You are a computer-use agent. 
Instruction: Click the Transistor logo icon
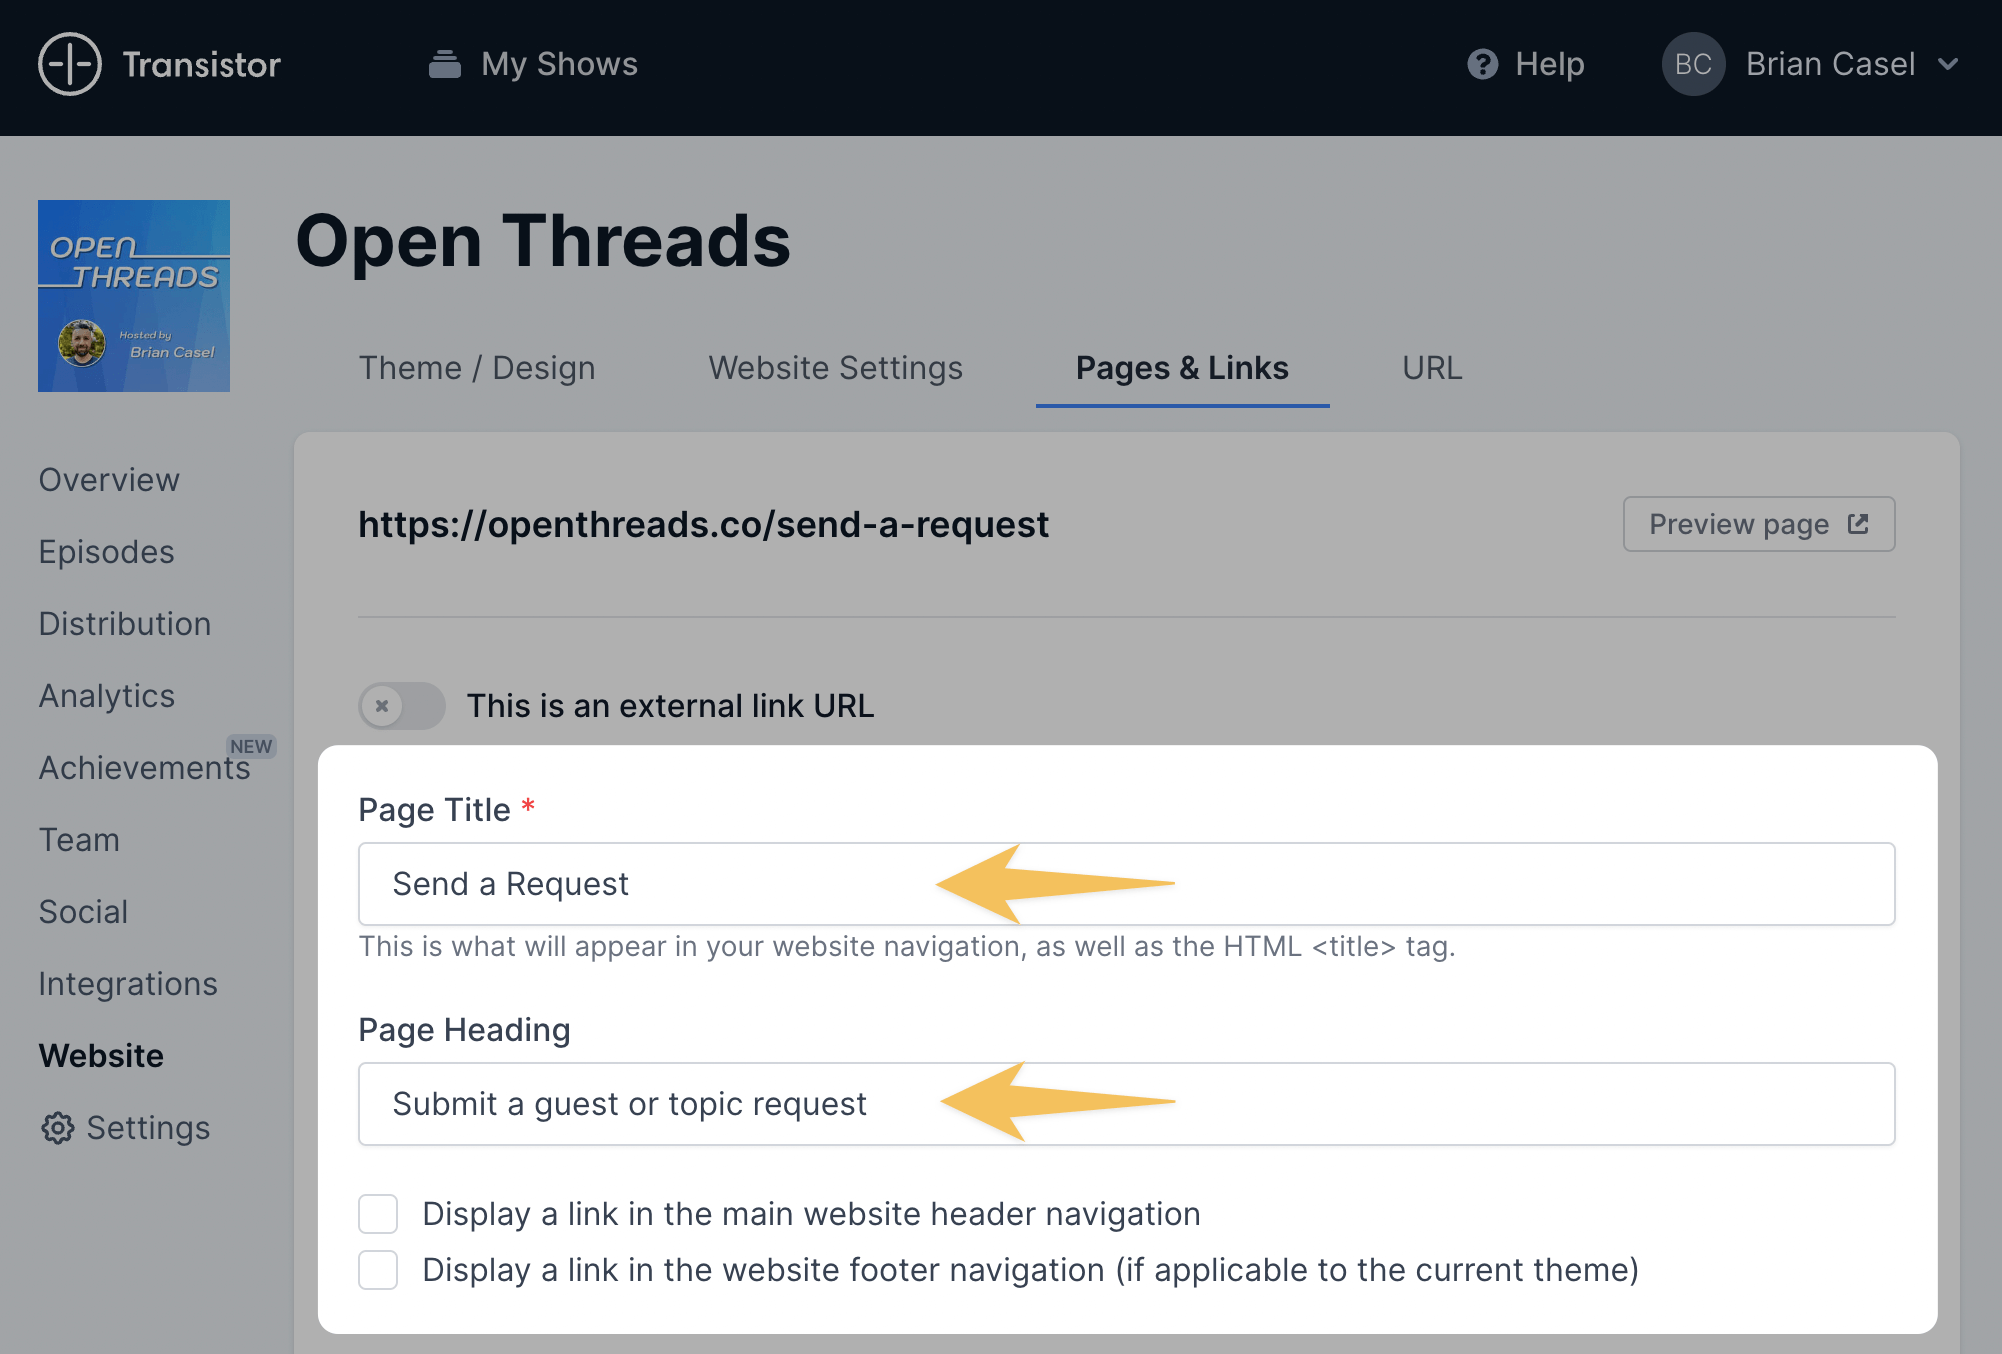point(69,64)
